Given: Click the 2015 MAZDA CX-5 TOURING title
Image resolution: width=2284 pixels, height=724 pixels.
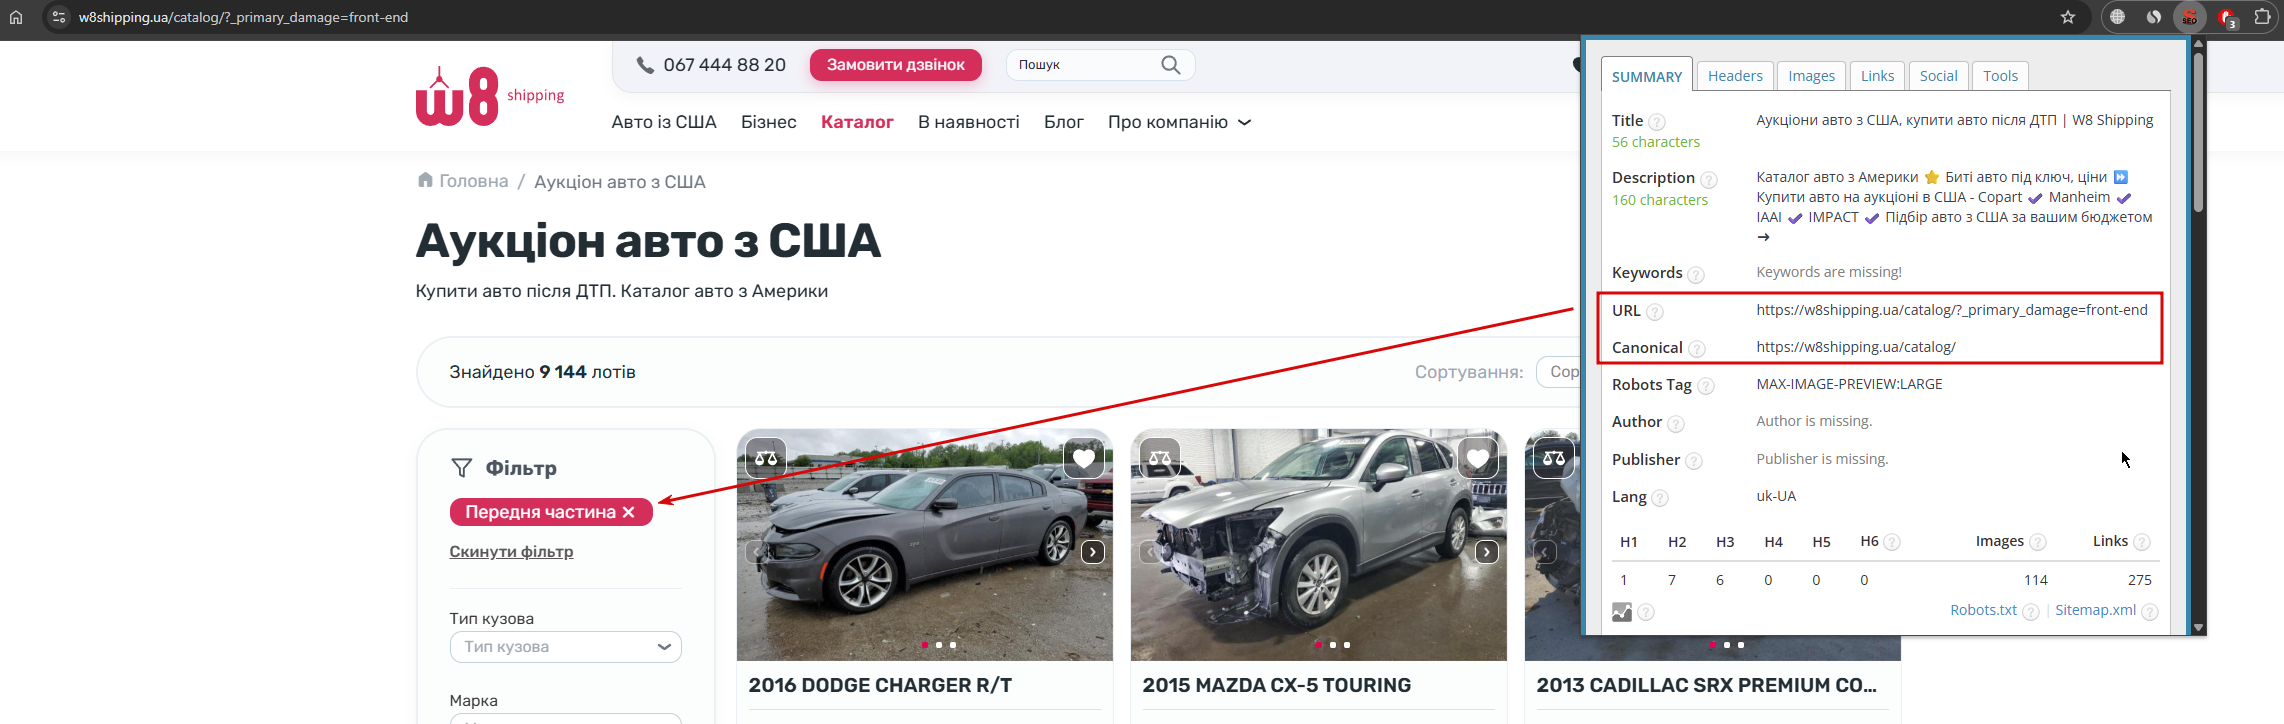Looking at the screenshot, I should 1277,685.
